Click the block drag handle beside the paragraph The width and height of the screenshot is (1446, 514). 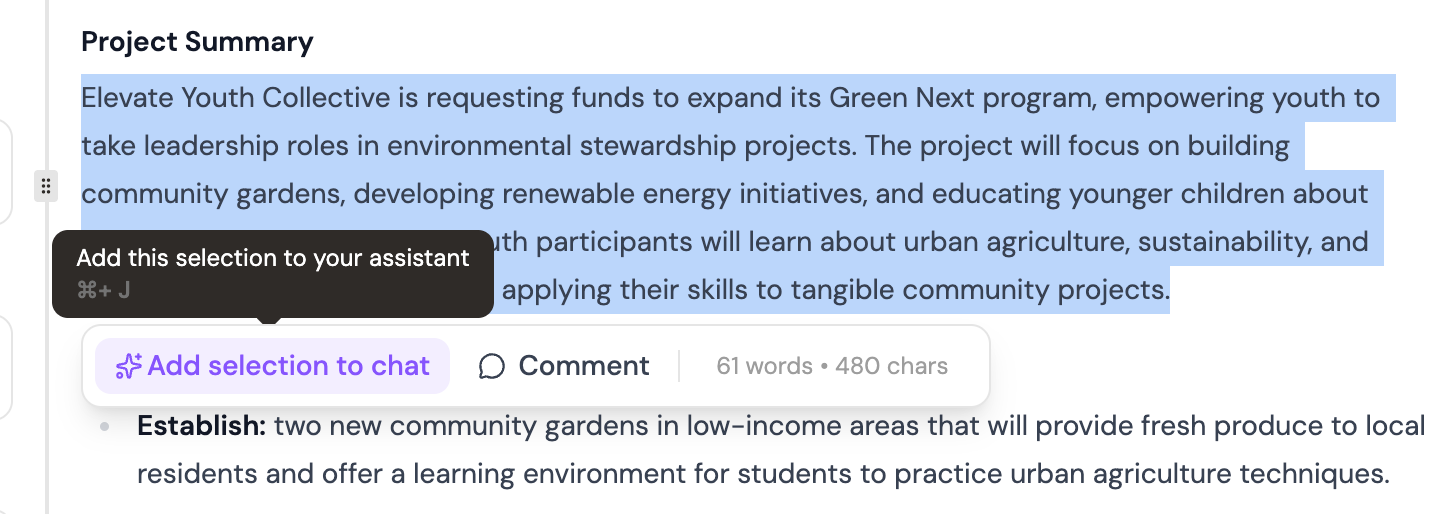45,186
